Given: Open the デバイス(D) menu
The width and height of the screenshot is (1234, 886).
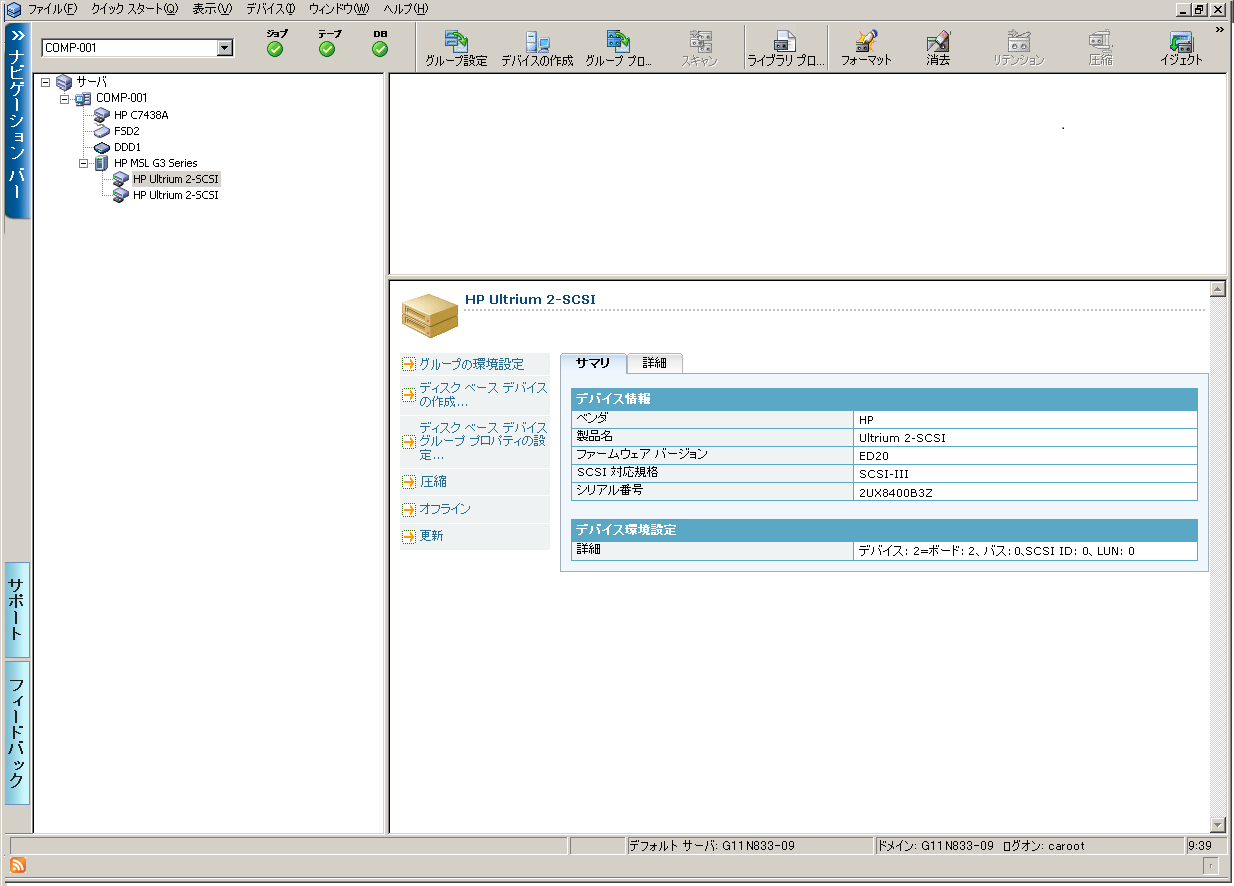Looking at the screenshot, I should pos(271,9).
